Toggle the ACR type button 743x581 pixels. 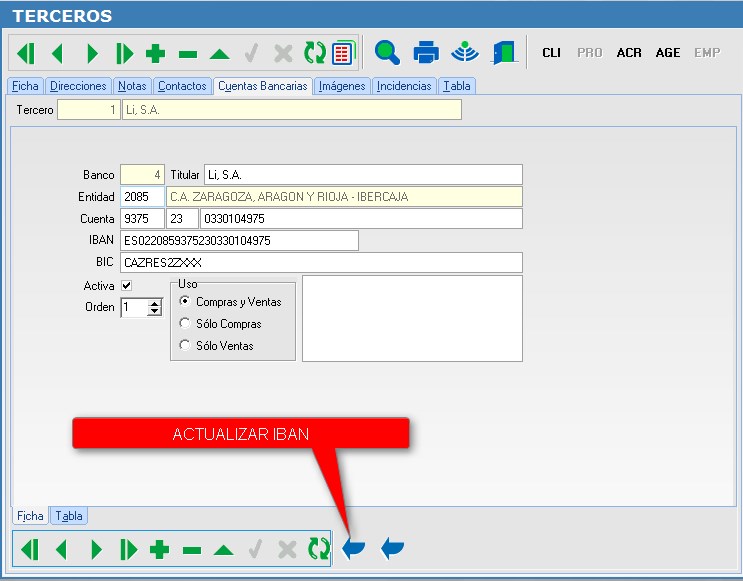629,53
